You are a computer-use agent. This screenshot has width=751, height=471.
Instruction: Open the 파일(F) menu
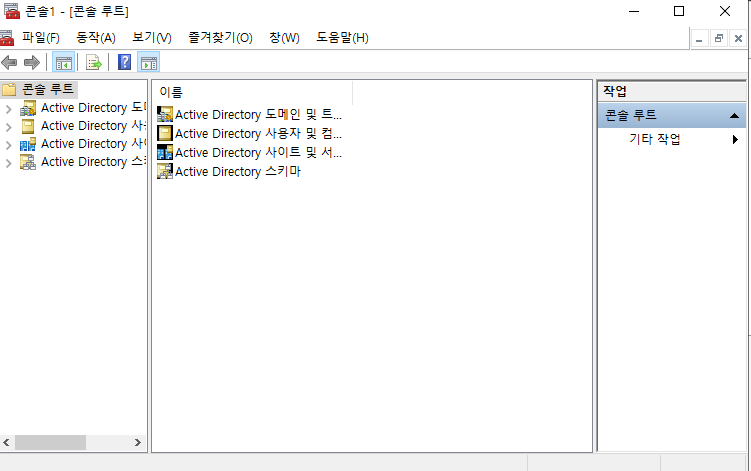(x=41, y=38)
